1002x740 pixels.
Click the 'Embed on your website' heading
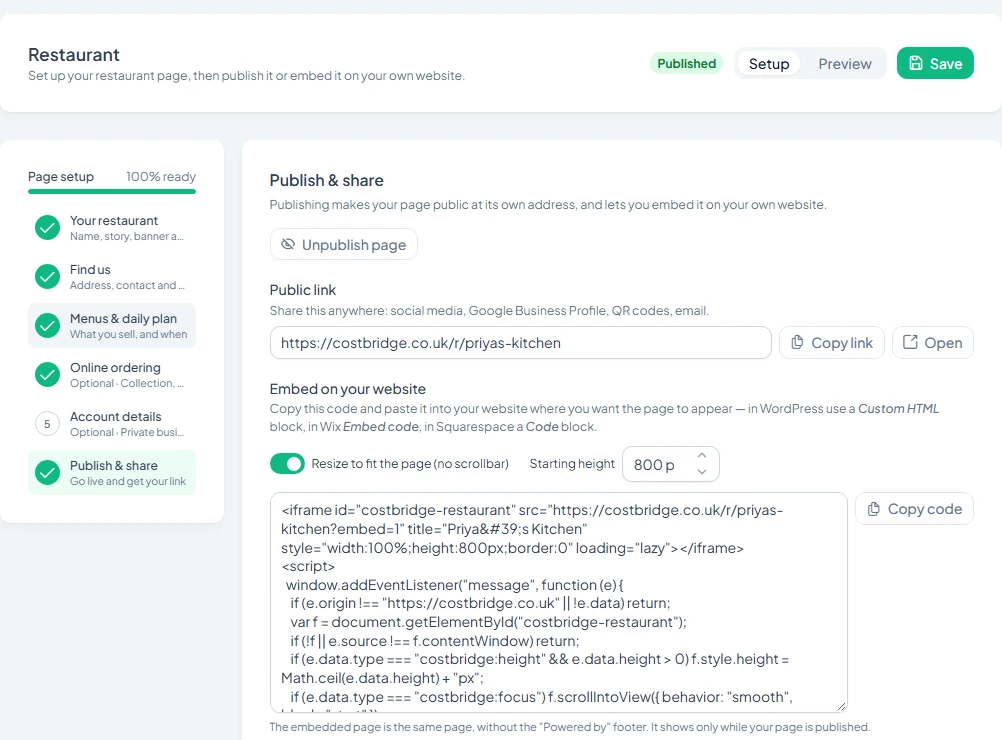pos(348,389)
